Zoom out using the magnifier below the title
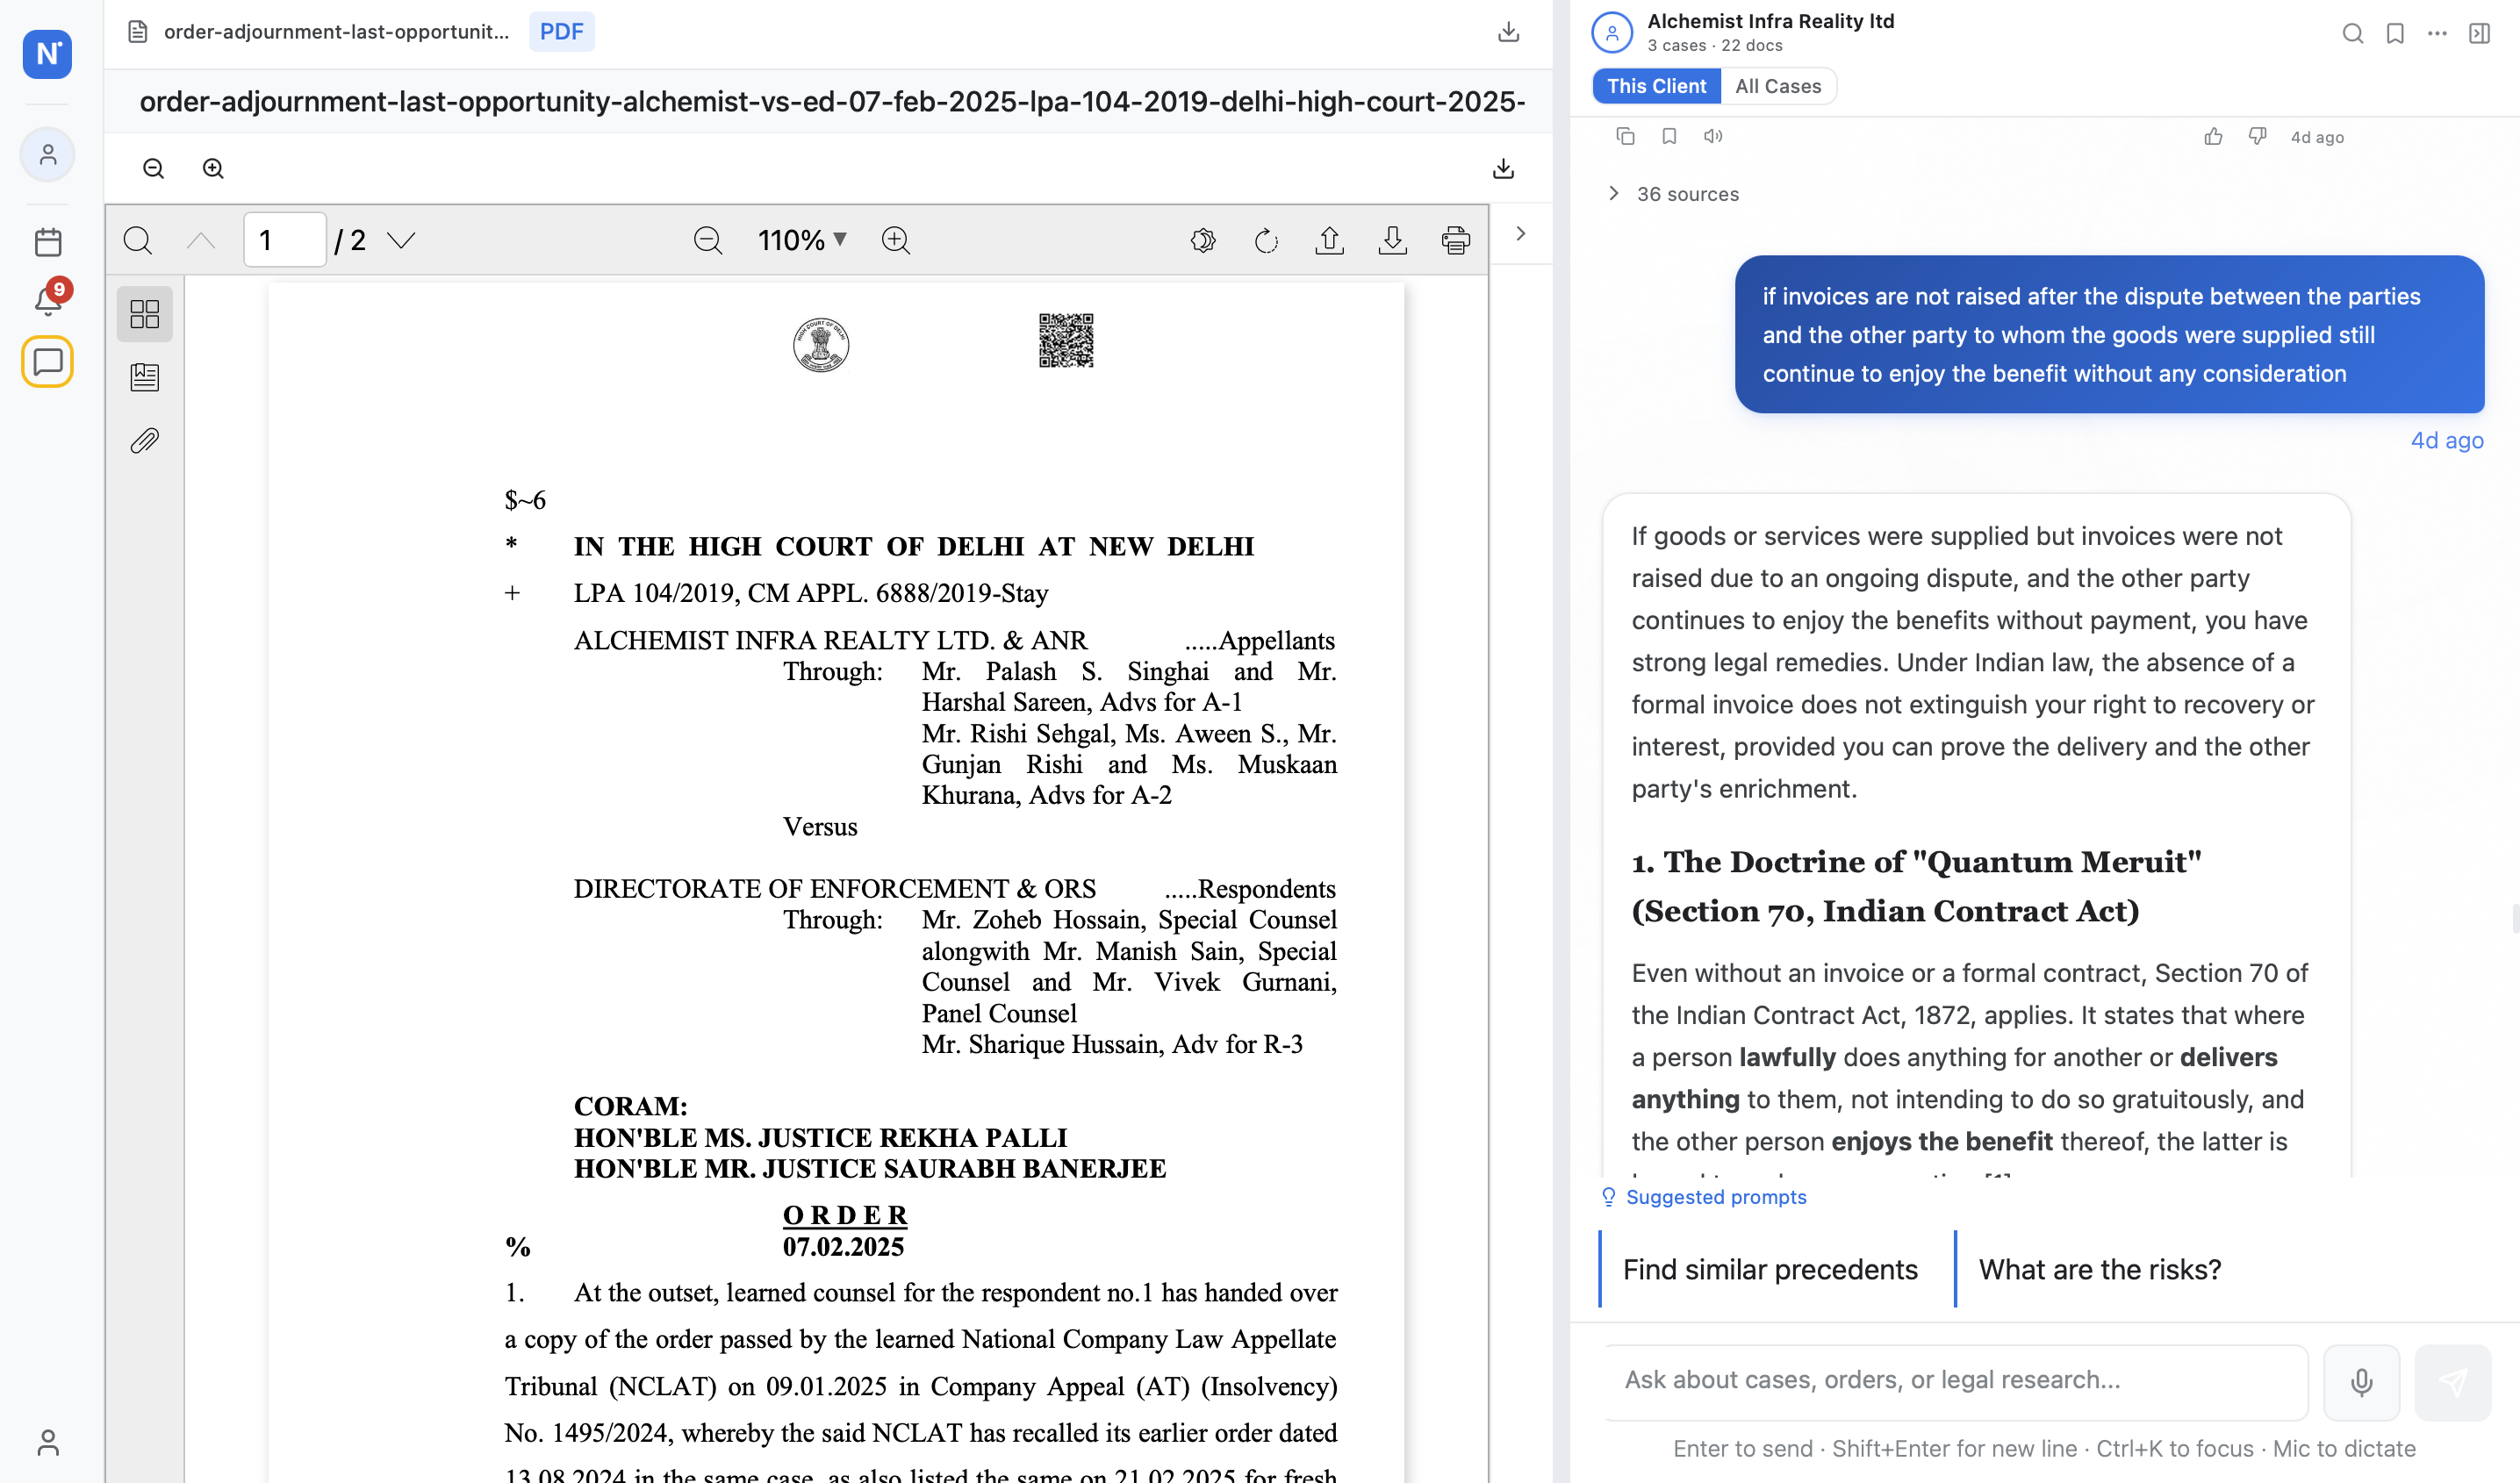Screen dimensions: 2520x1483 click(x=153, y=168)
